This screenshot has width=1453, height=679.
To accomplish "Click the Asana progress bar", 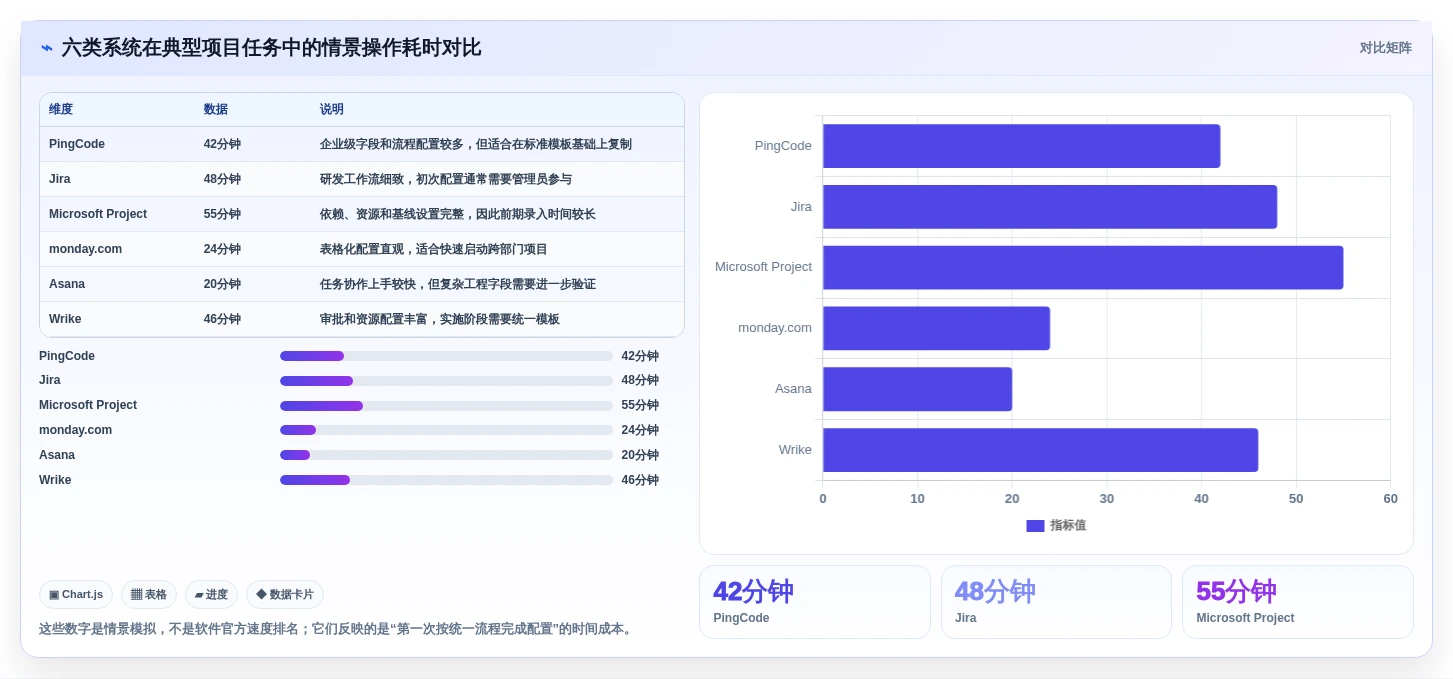I will 446,455.
